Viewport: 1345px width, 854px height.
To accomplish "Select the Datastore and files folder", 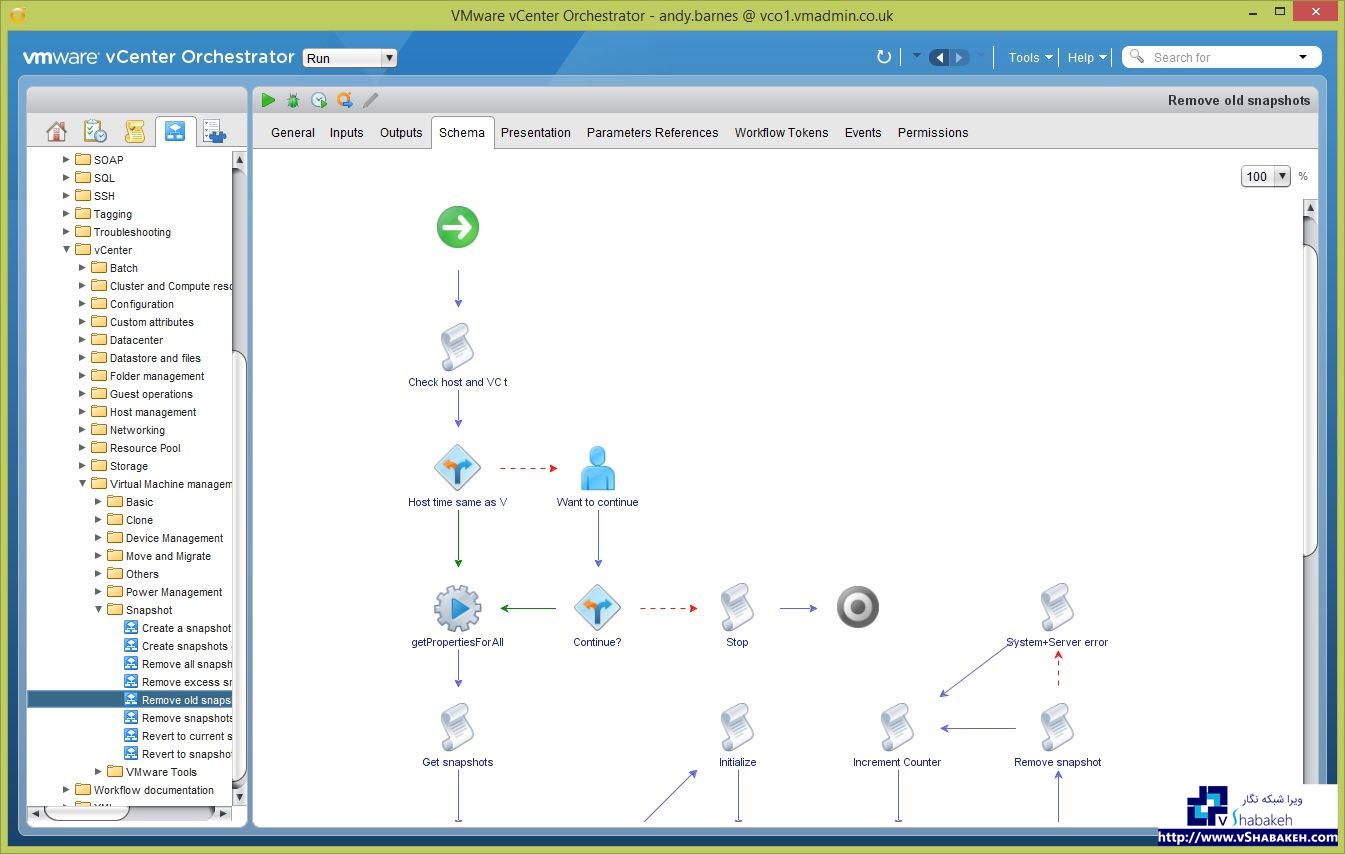I will (146, 358).
